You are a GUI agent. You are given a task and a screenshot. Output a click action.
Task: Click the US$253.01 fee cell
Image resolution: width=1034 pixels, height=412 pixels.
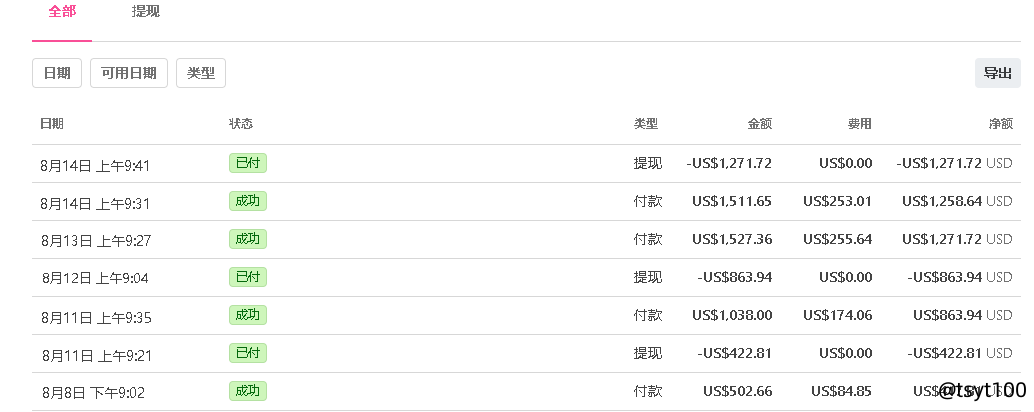click(x=837, y=202)
